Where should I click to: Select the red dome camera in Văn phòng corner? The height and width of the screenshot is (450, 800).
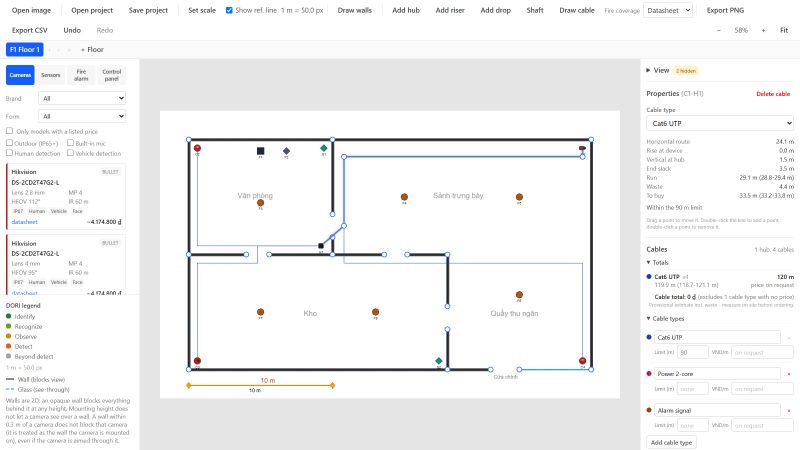pos(197,148)
